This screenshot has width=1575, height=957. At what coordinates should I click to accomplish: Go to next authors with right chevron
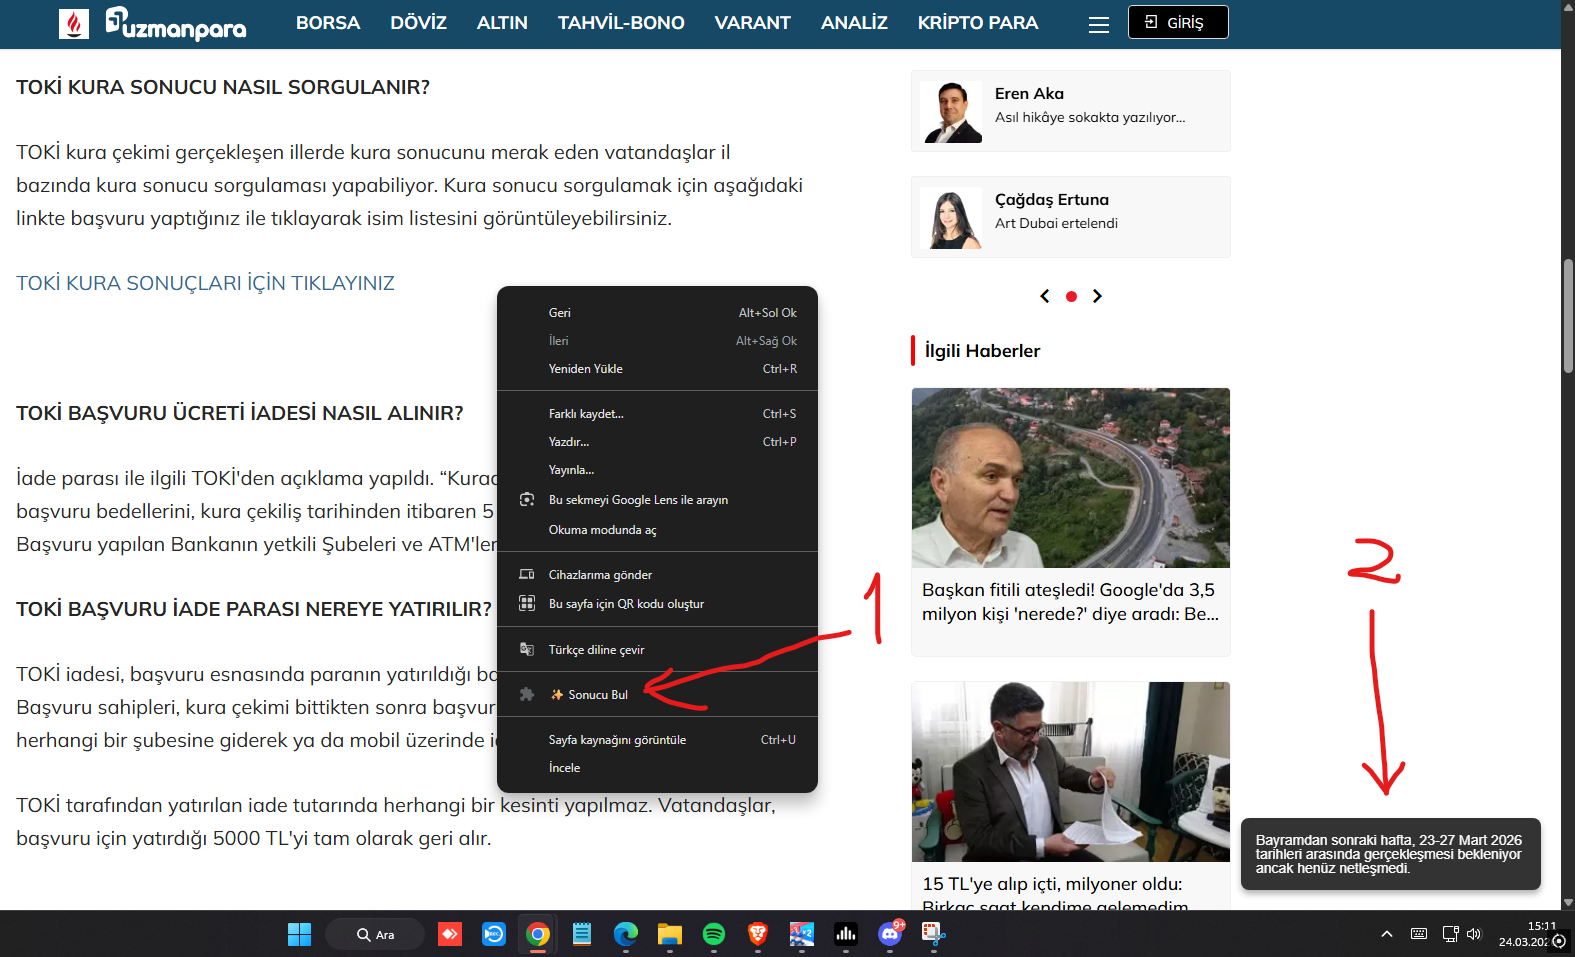click(1097, 296)
